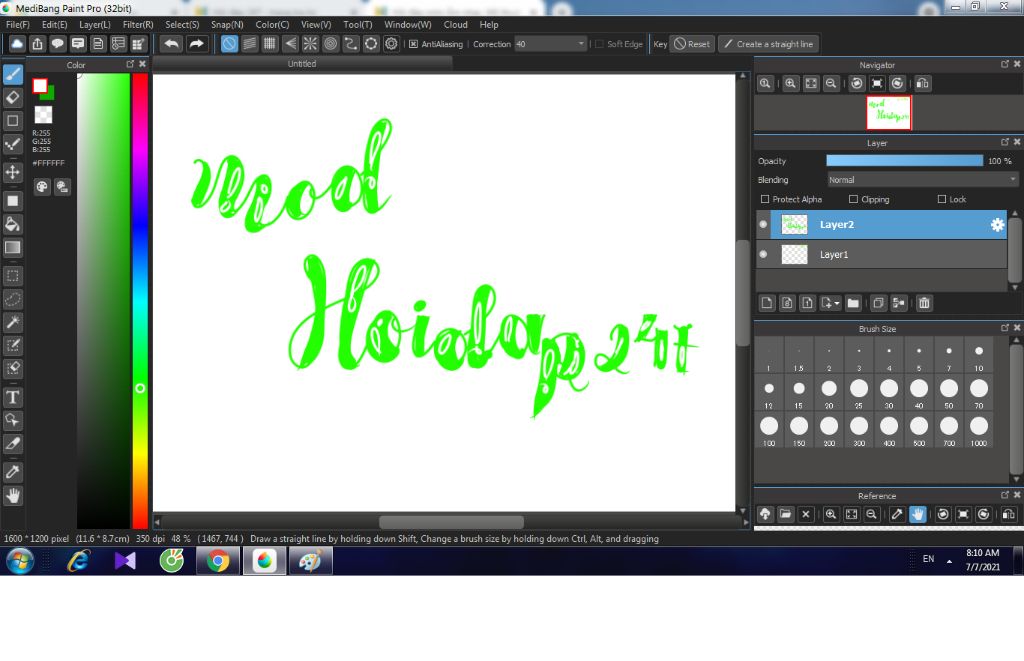Zoom in using Navigator panel

pyautogui.click(x=791, y=83)
